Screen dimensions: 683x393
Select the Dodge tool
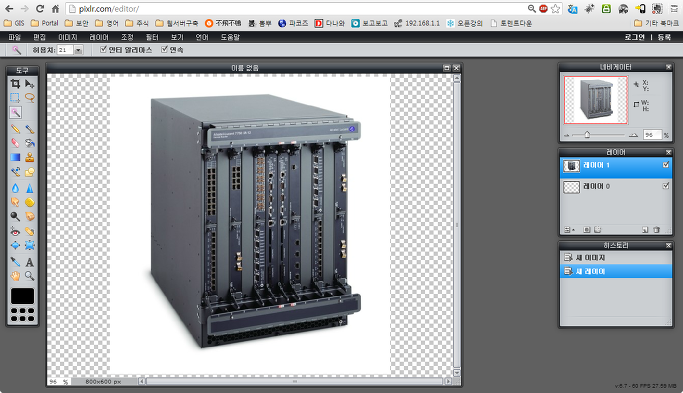[15, 217]
